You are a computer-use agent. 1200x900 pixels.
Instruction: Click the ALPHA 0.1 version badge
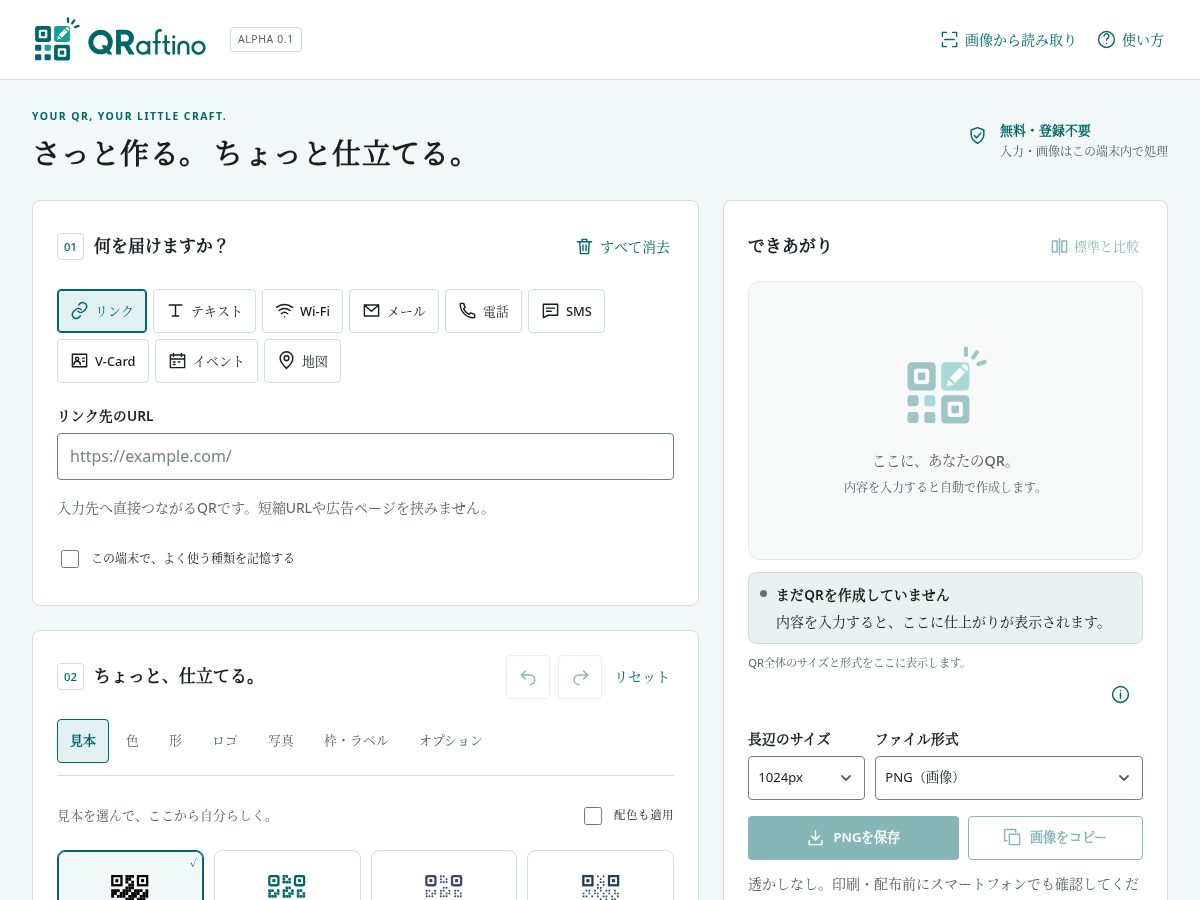(266, 40)
